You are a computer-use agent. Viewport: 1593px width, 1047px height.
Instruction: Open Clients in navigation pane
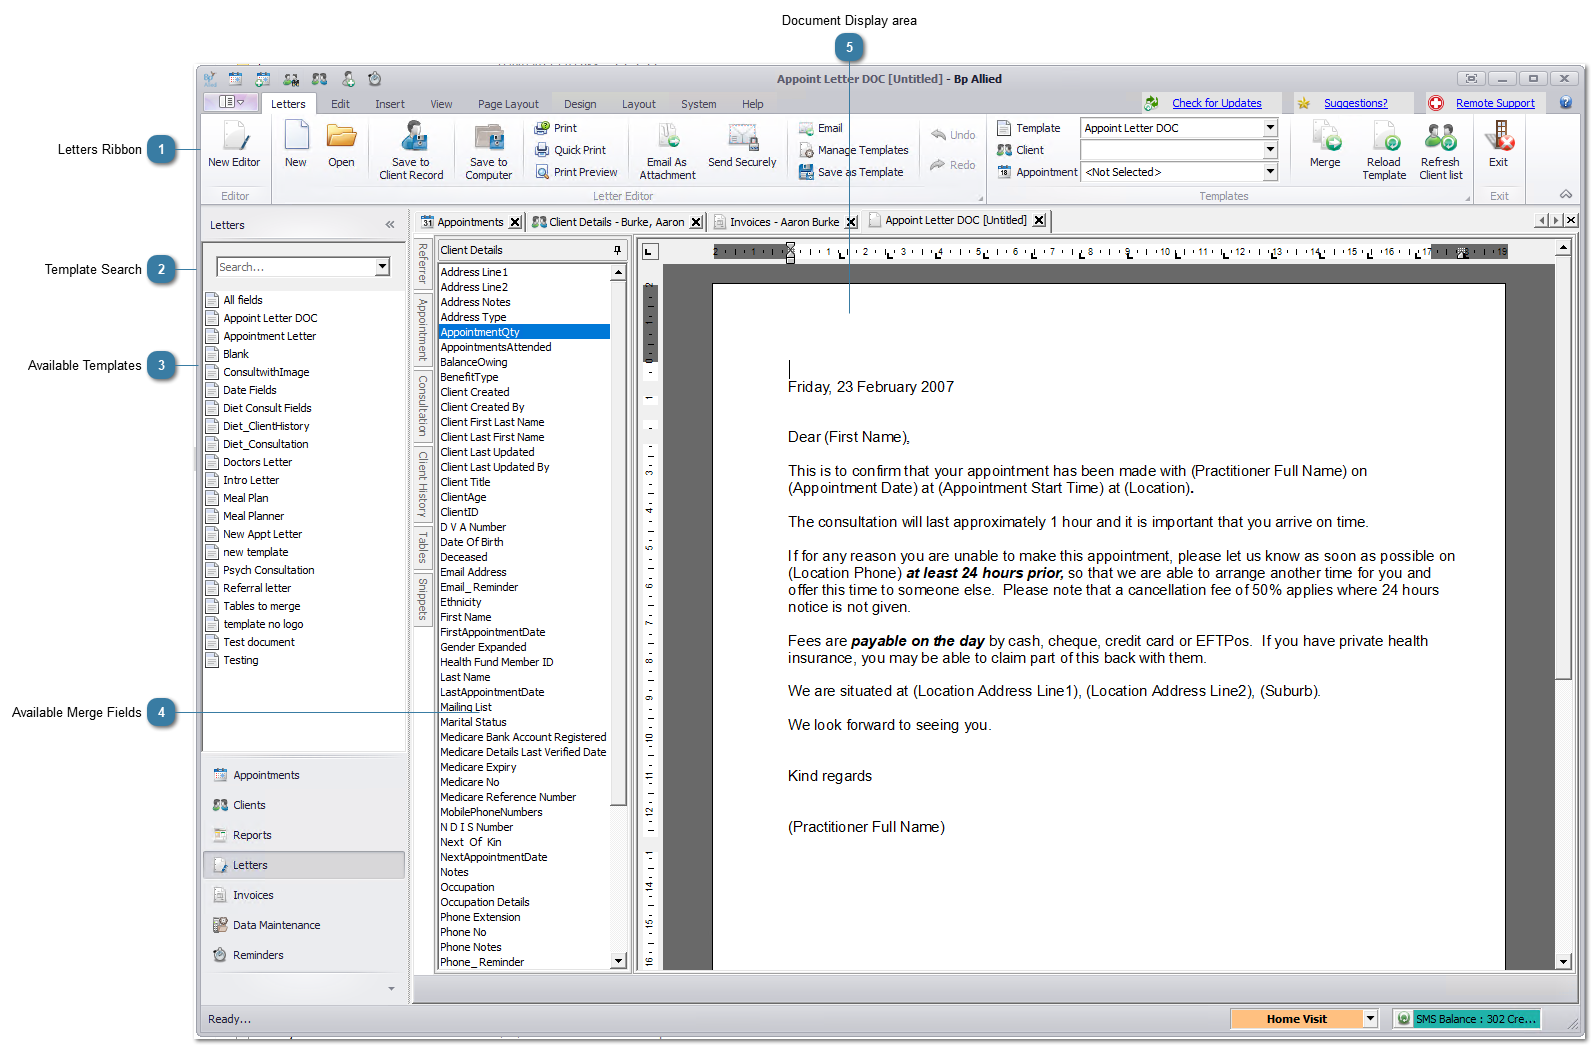[x=304, y=805]
